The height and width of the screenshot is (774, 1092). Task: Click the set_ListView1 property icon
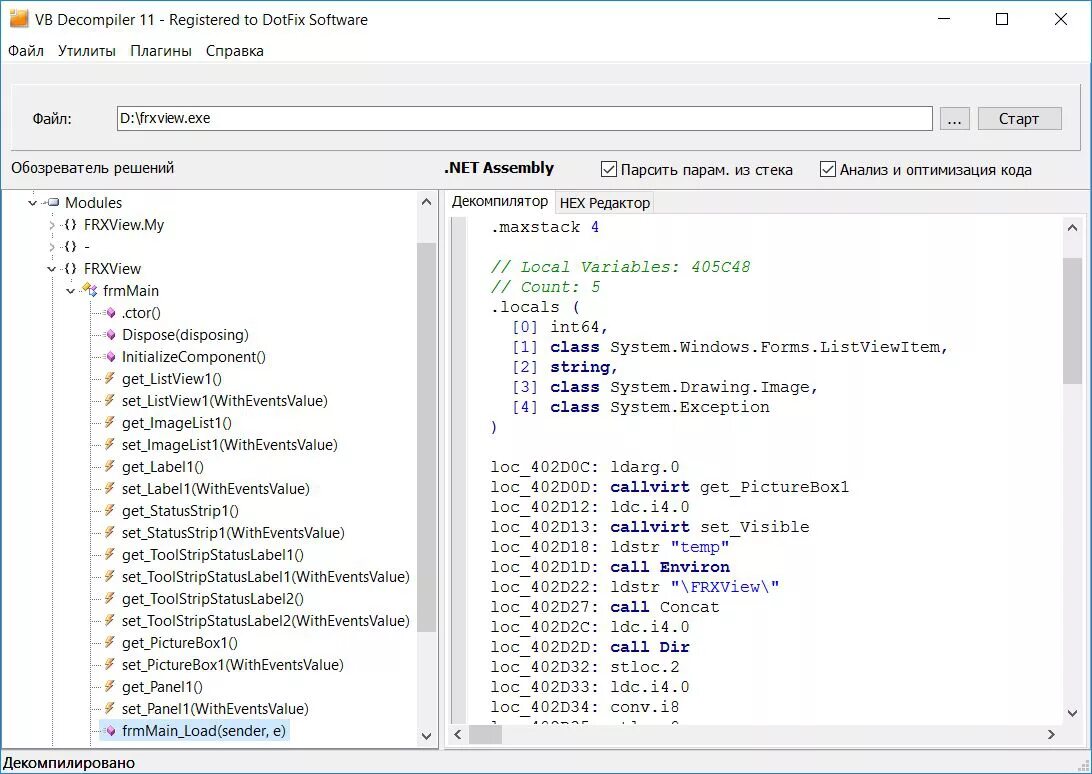pyautogui.click(x=110, y=401)
